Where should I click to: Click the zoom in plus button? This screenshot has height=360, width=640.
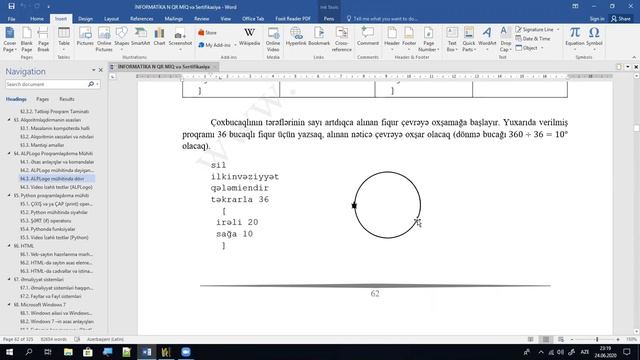click(618, 339)
